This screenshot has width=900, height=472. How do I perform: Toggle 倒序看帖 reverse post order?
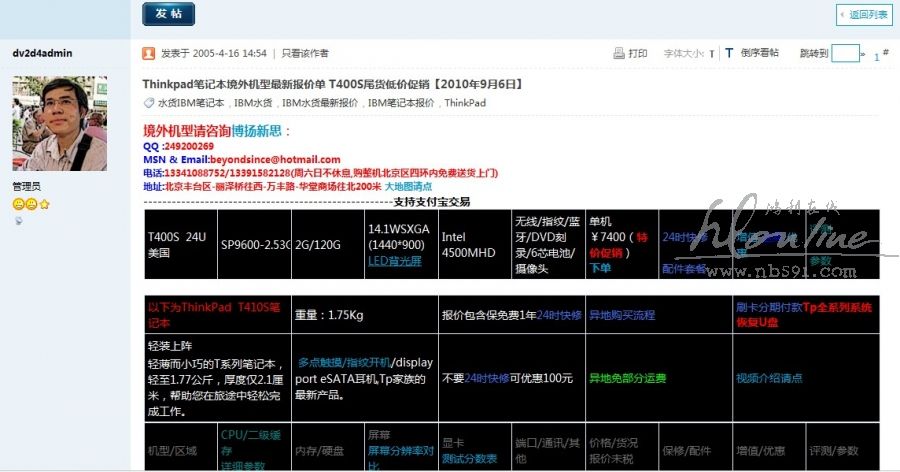(x=760, y=53)
